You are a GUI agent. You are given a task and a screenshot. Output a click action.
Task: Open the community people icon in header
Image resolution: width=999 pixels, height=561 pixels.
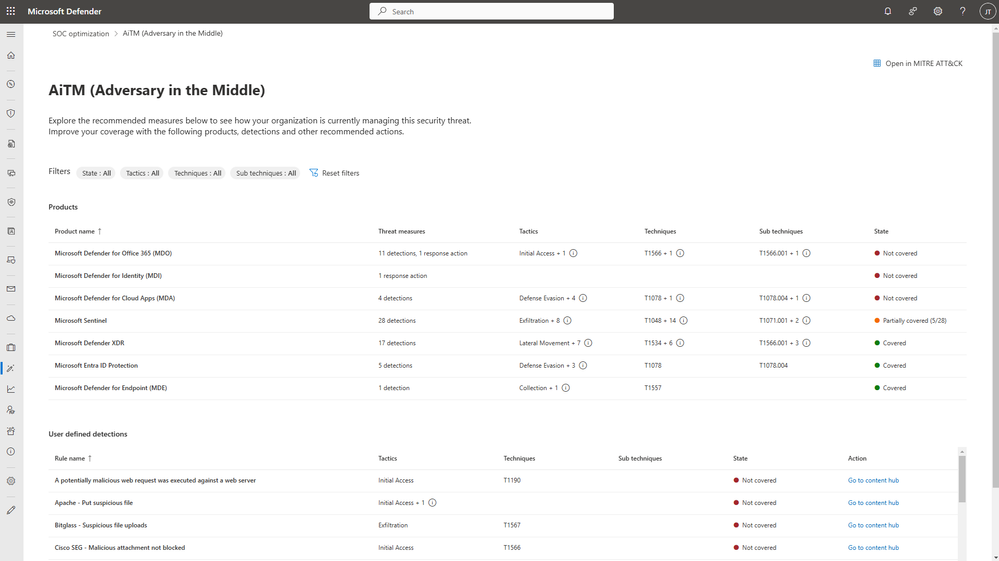[x=913, y=11]
